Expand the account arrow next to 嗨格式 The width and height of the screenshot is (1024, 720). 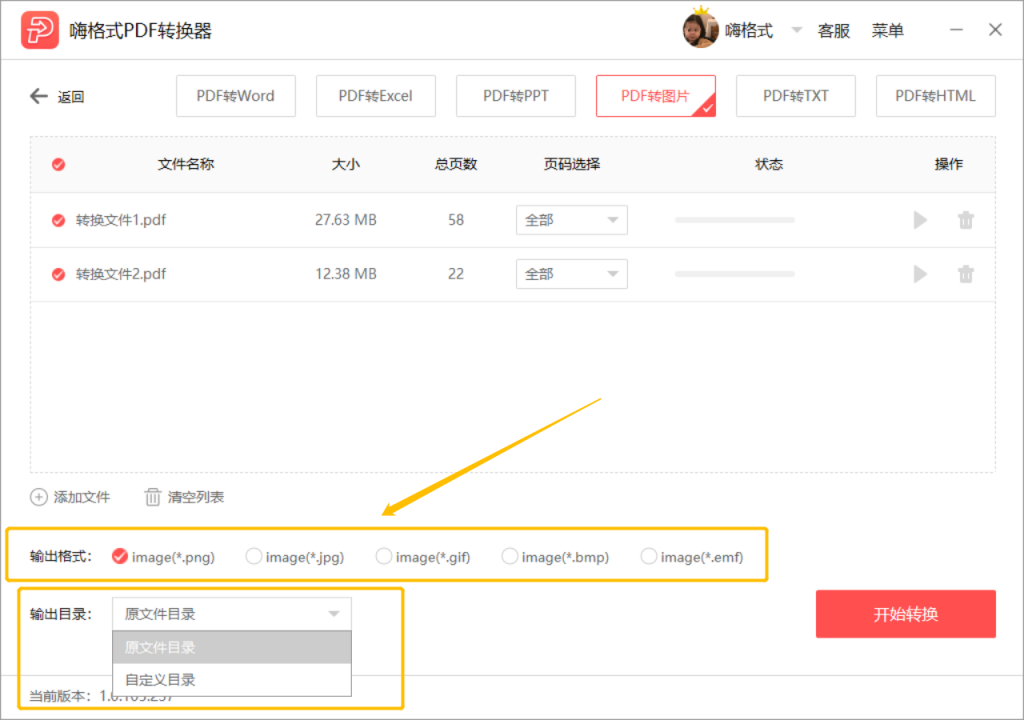point(796,30)
